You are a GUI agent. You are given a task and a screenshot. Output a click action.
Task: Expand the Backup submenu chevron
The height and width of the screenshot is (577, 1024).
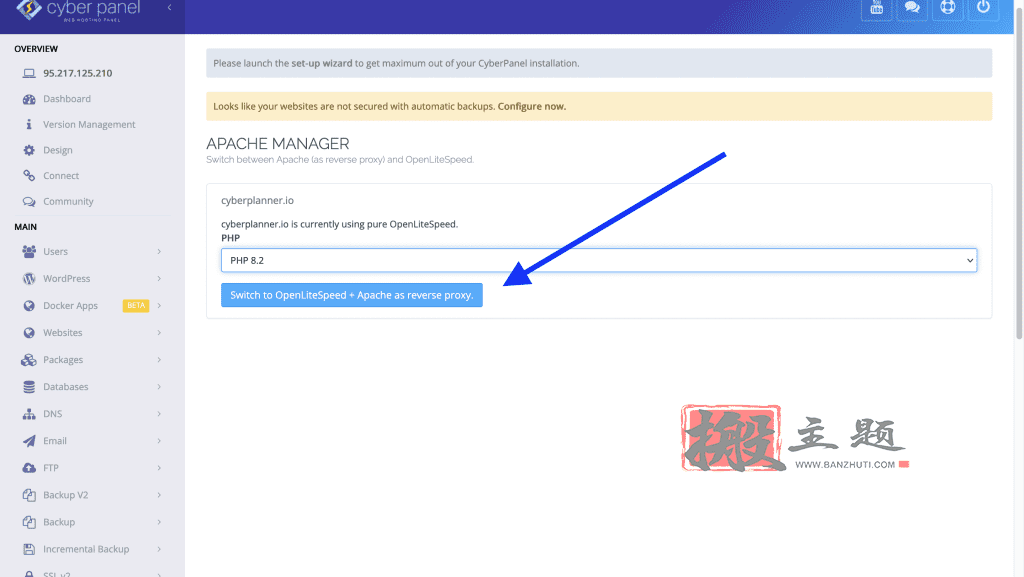(x=159, y=522)
